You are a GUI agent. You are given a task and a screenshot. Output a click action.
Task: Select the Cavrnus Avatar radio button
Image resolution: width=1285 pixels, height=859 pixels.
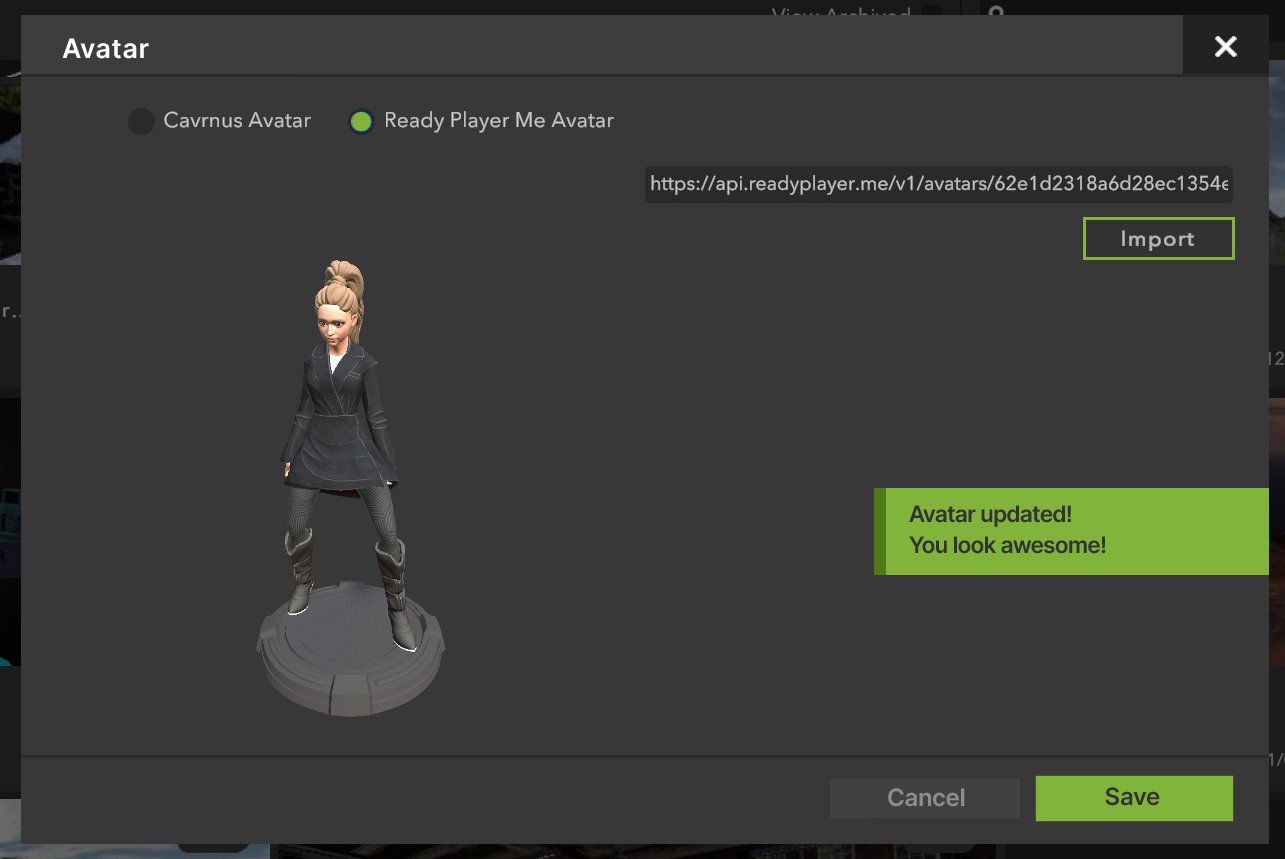coord(140,120)
